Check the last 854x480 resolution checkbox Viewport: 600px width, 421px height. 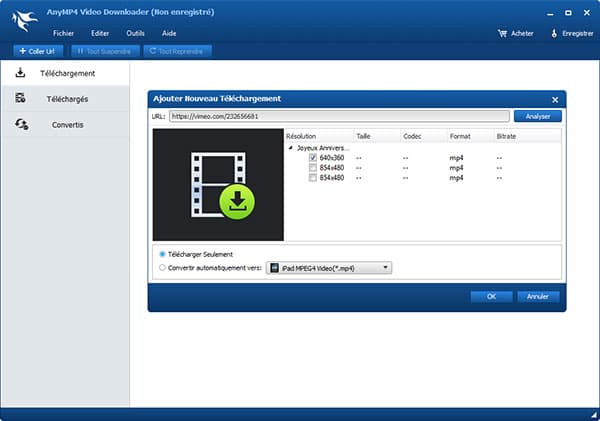(x=313, y=178)
